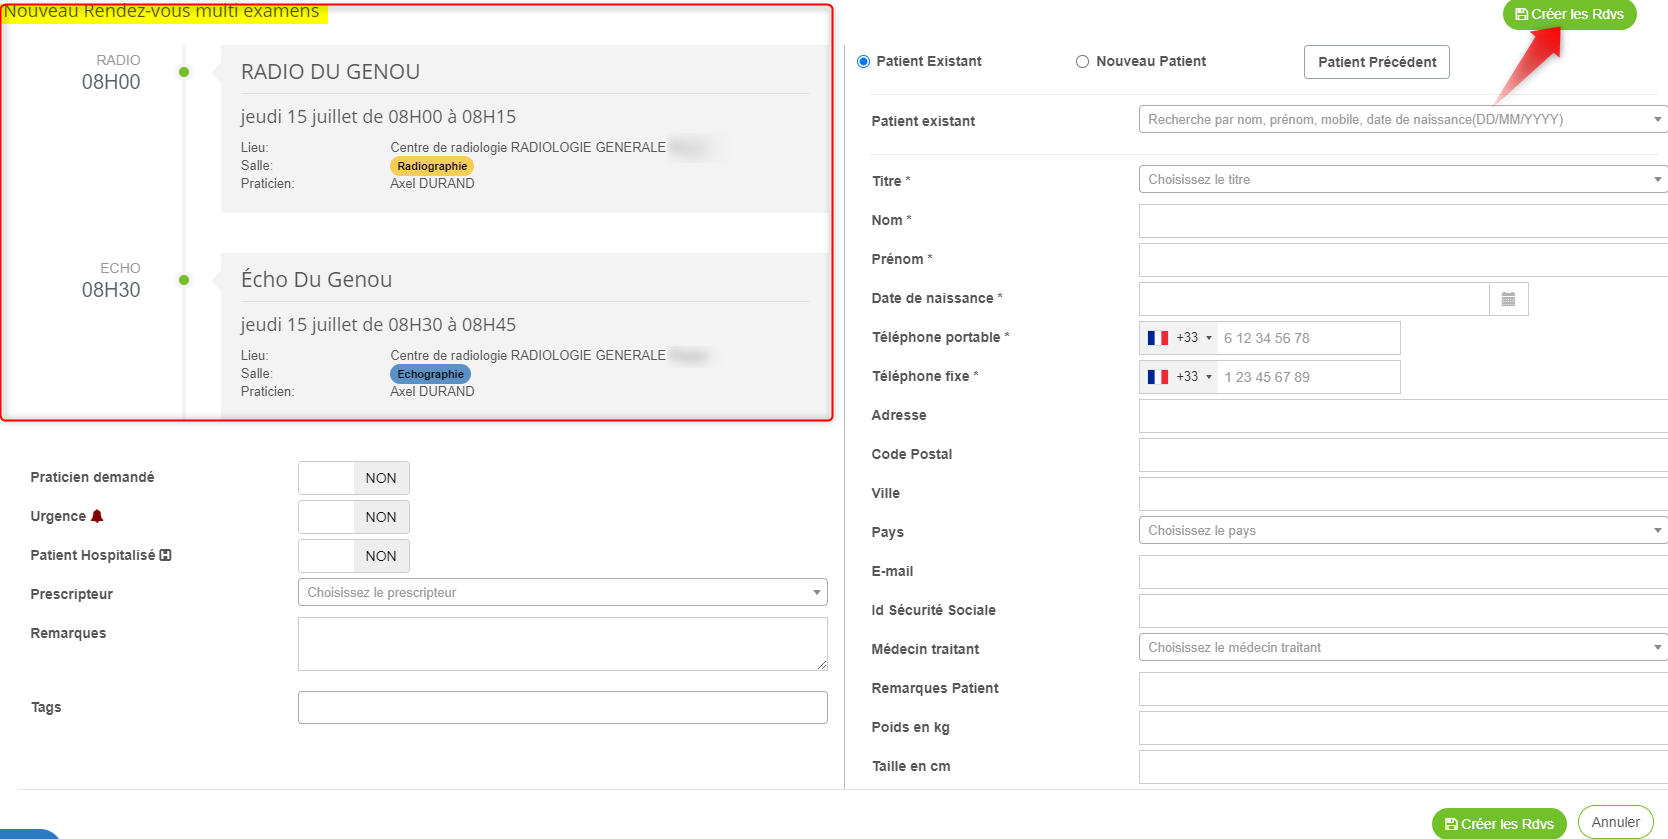
Task: Select Nouveau Patient radio option
Action: click(x=1082, y=62)
